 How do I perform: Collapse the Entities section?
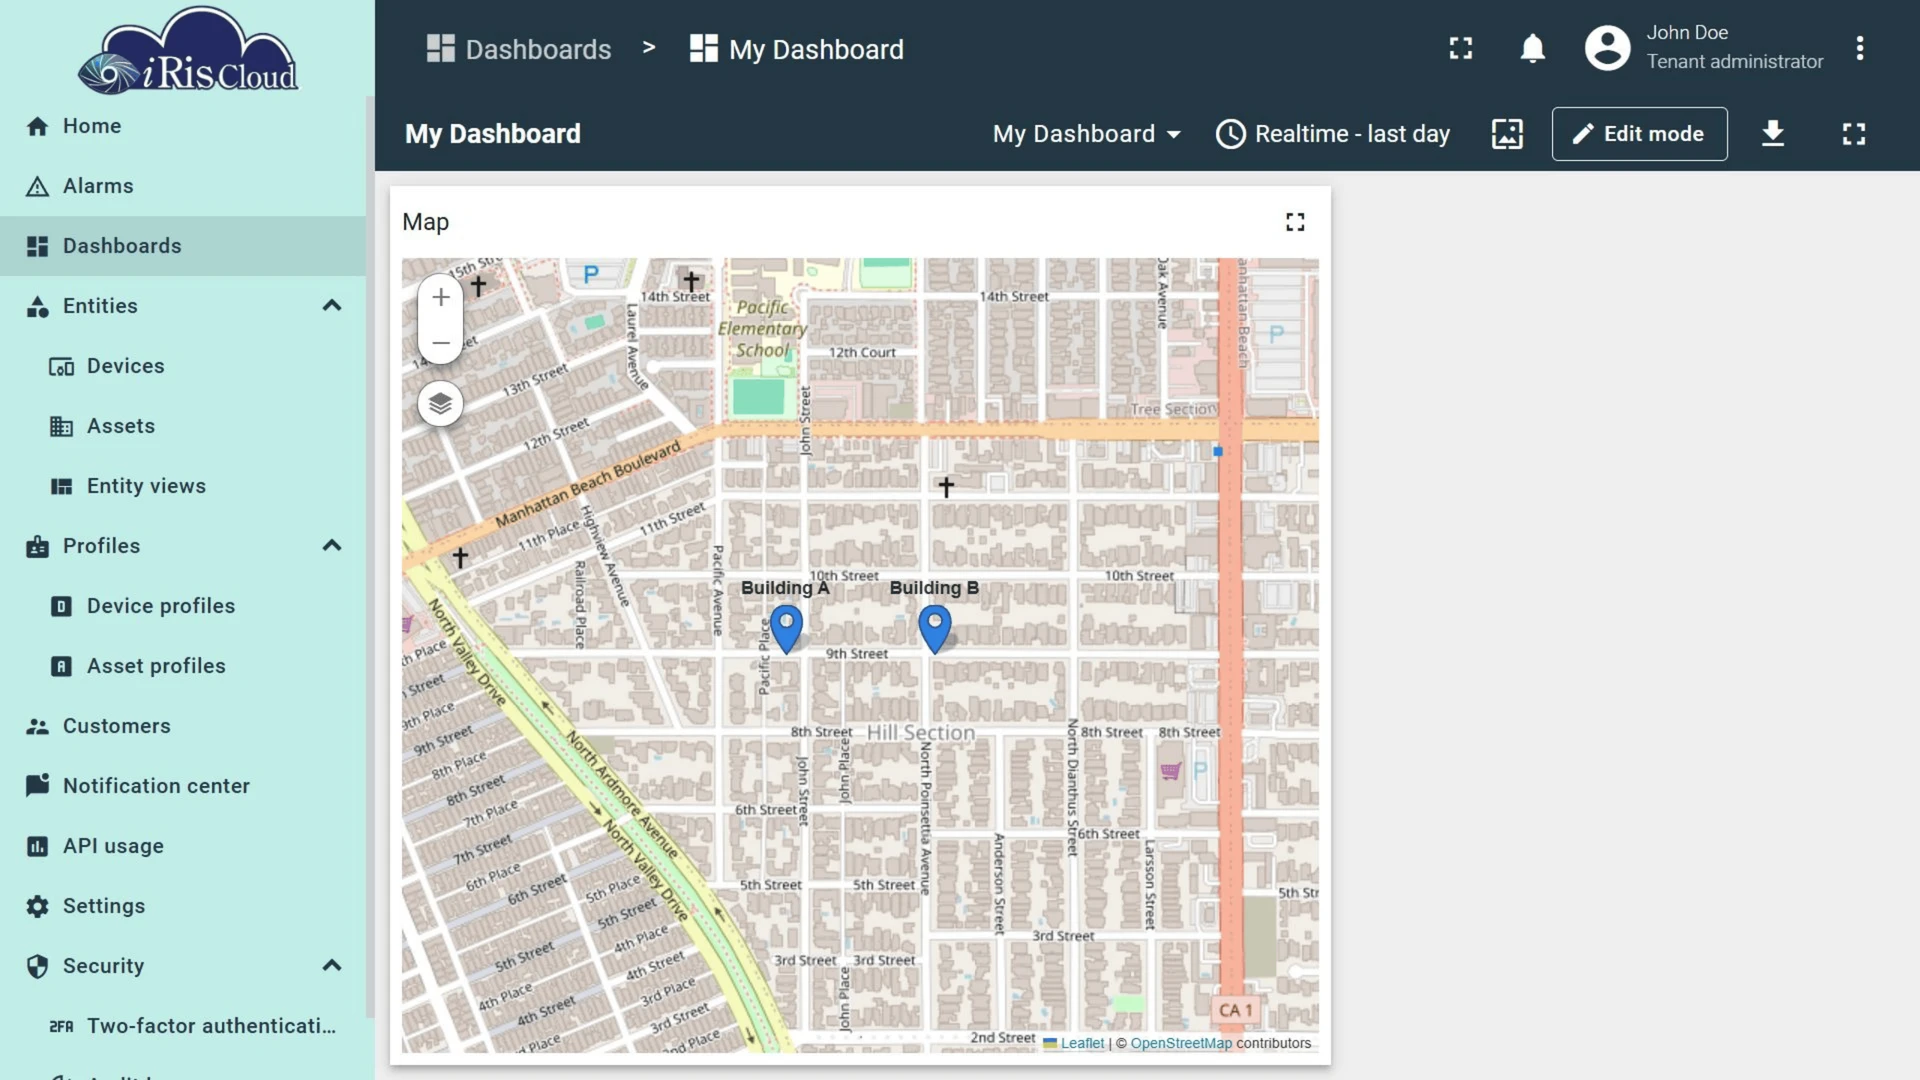[332, 306]
